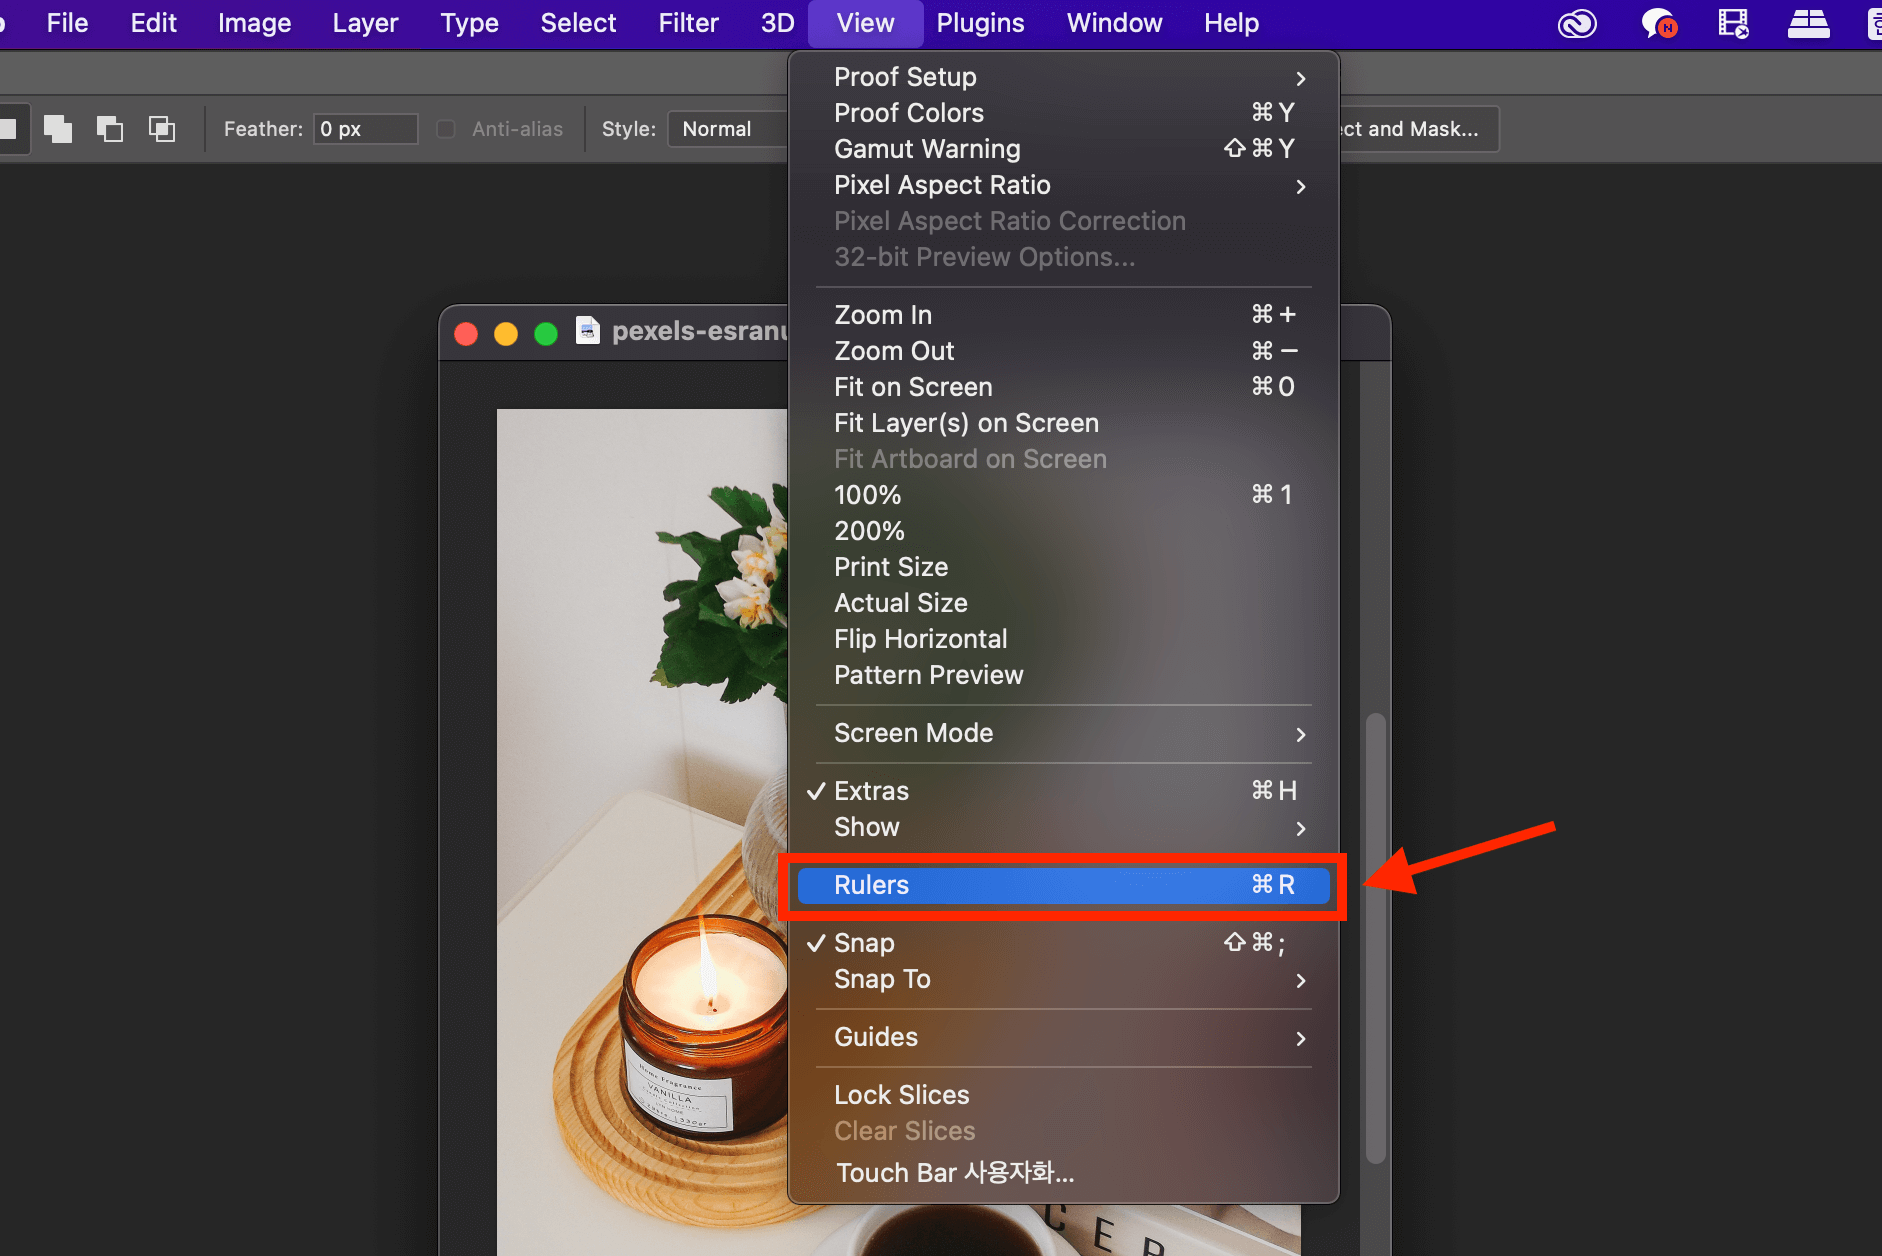The width and height of the screenshot is (1882, 1256).
Task: Open the File menu
Action: pos(67,23)
